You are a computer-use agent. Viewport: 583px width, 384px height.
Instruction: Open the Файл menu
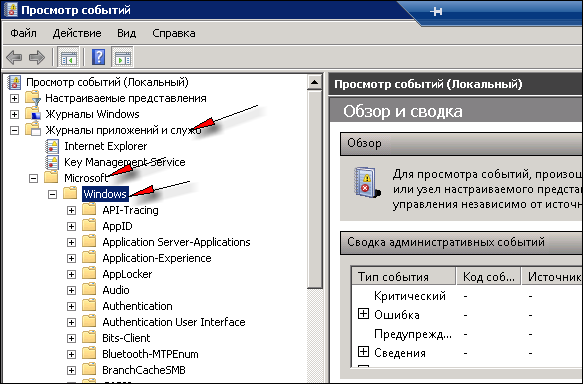[x=23, y=33]
